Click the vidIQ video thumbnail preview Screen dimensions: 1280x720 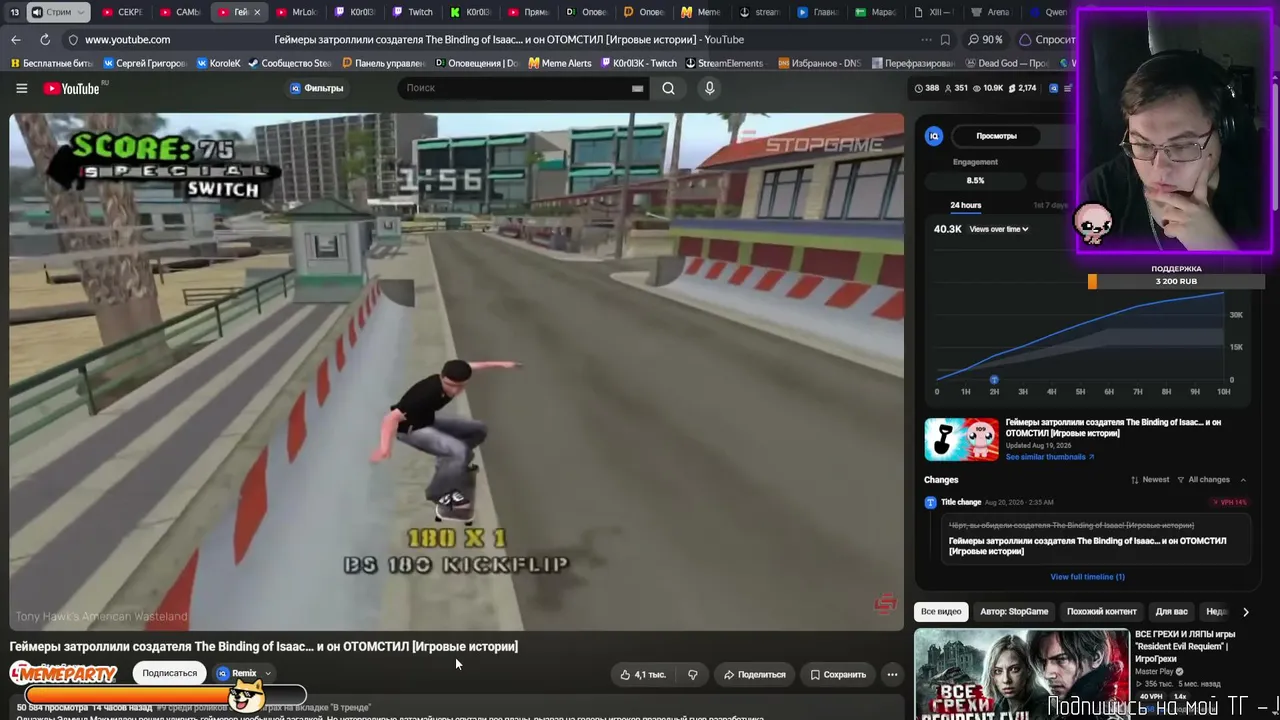[x=961, y=439]
